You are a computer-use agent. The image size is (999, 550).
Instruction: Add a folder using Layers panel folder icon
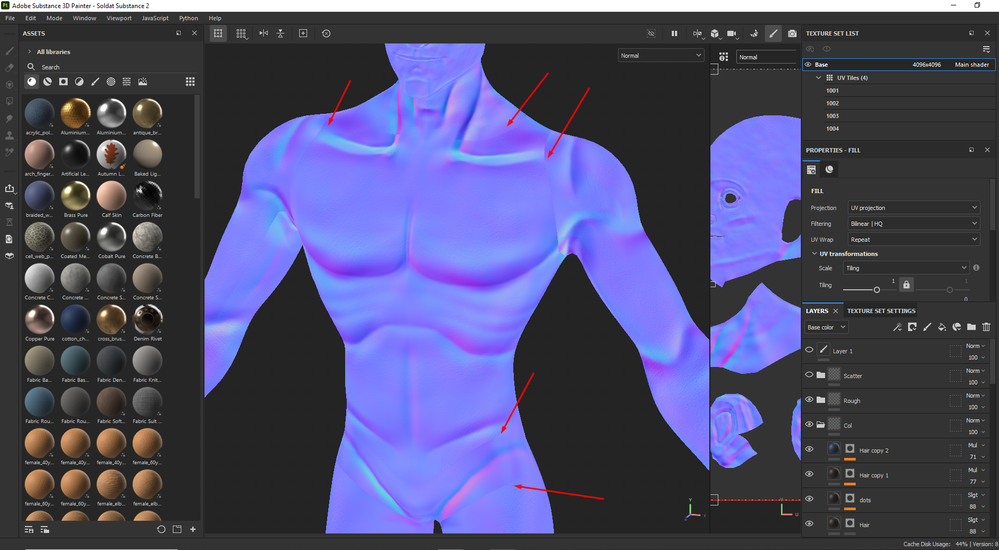(x=971, y=327)
